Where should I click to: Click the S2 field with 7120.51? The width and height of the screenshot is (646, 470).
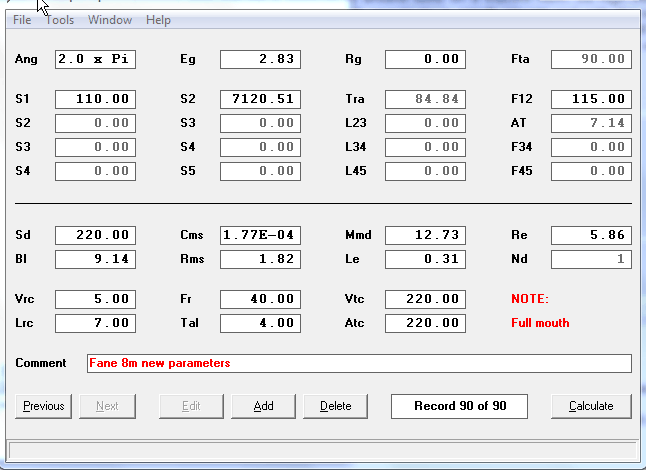click(260, 99)
